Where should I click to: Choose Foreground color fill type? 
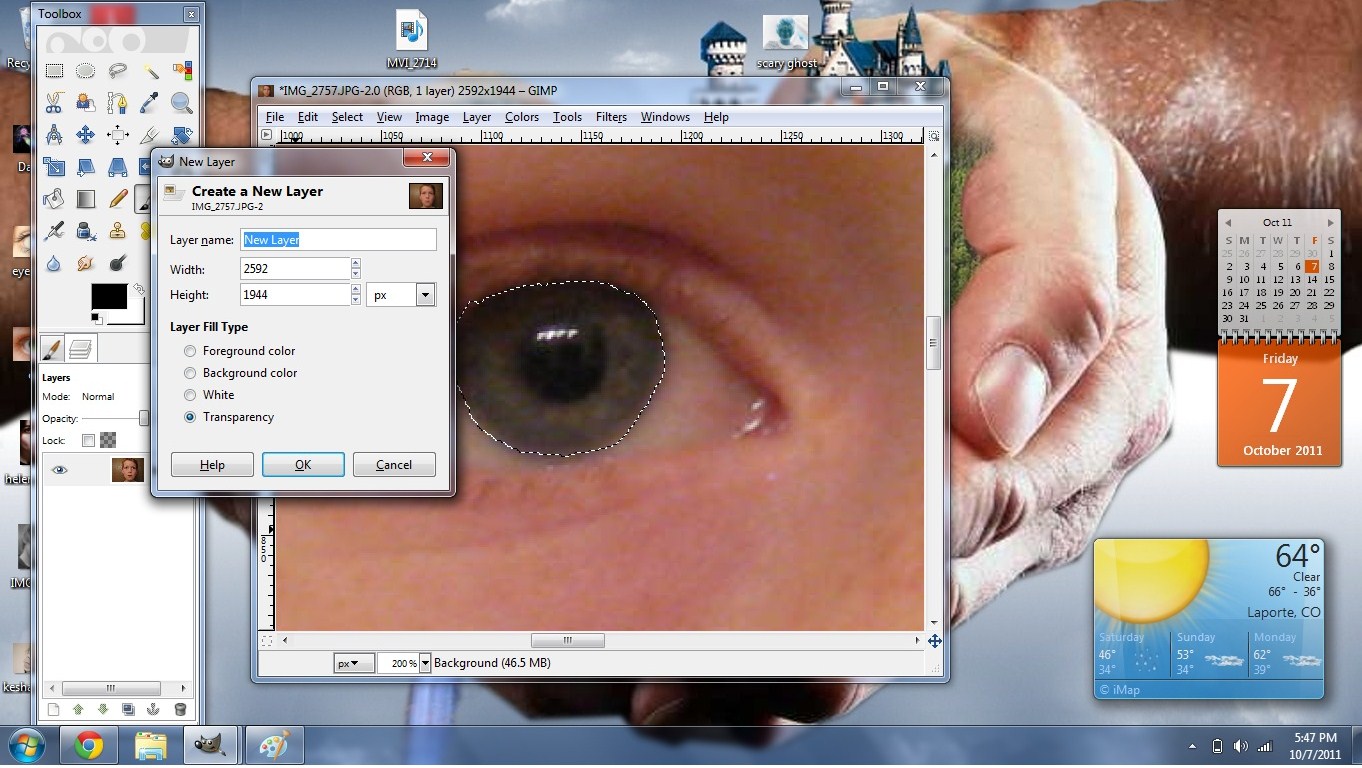coord(190,351)
